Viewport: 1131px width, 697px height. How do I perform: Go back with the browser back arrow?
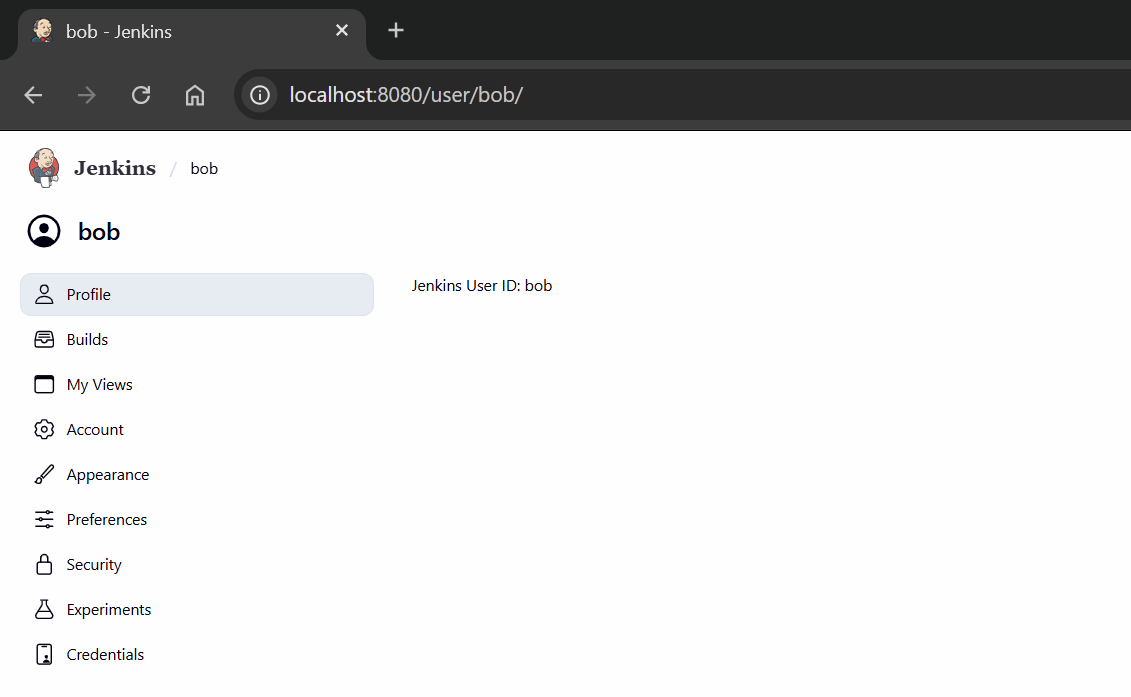coord(33,95)
